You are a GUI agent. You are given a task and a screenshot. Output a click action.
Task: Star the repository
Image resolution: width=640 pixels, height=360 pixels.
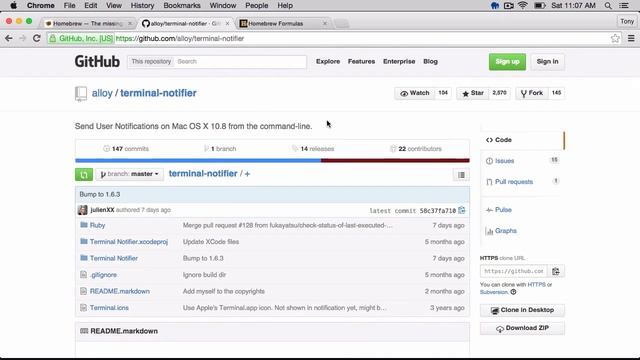(473, 93)
